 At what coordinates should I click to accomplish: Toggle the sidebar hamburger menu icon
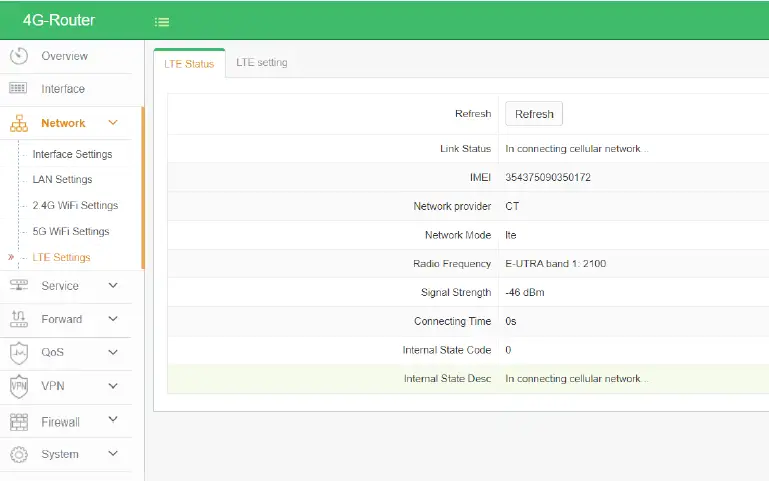162,22
